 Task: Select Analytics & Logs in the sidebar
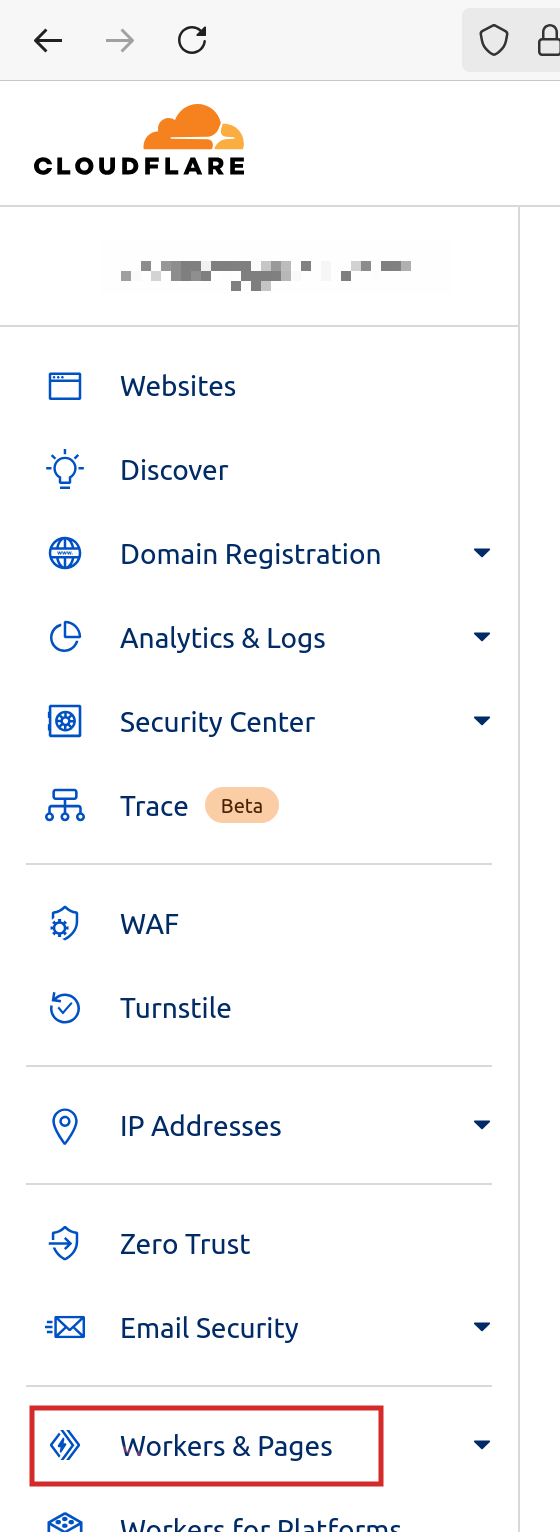222,638
